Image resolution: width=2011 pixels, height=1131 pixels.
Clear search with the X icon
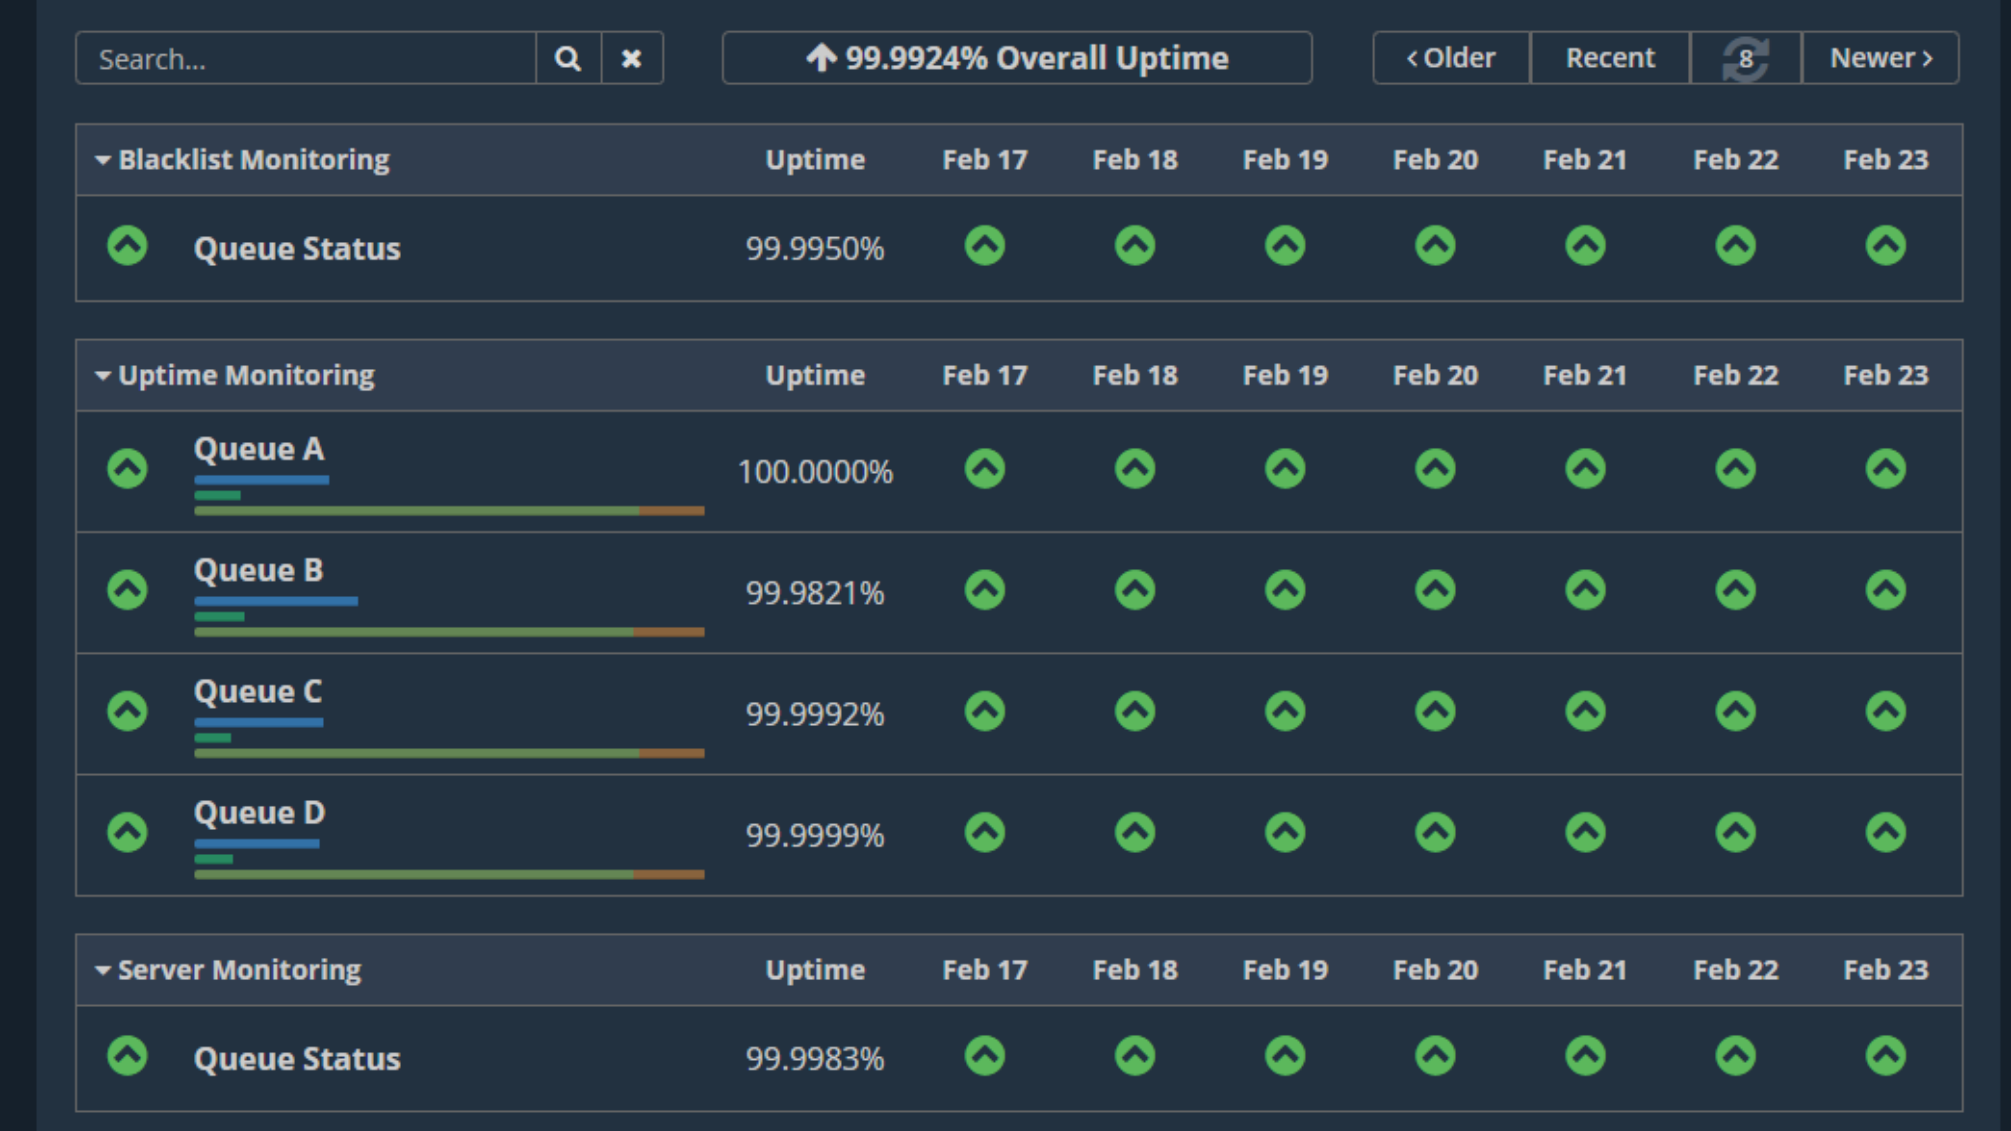click(631, 59)
